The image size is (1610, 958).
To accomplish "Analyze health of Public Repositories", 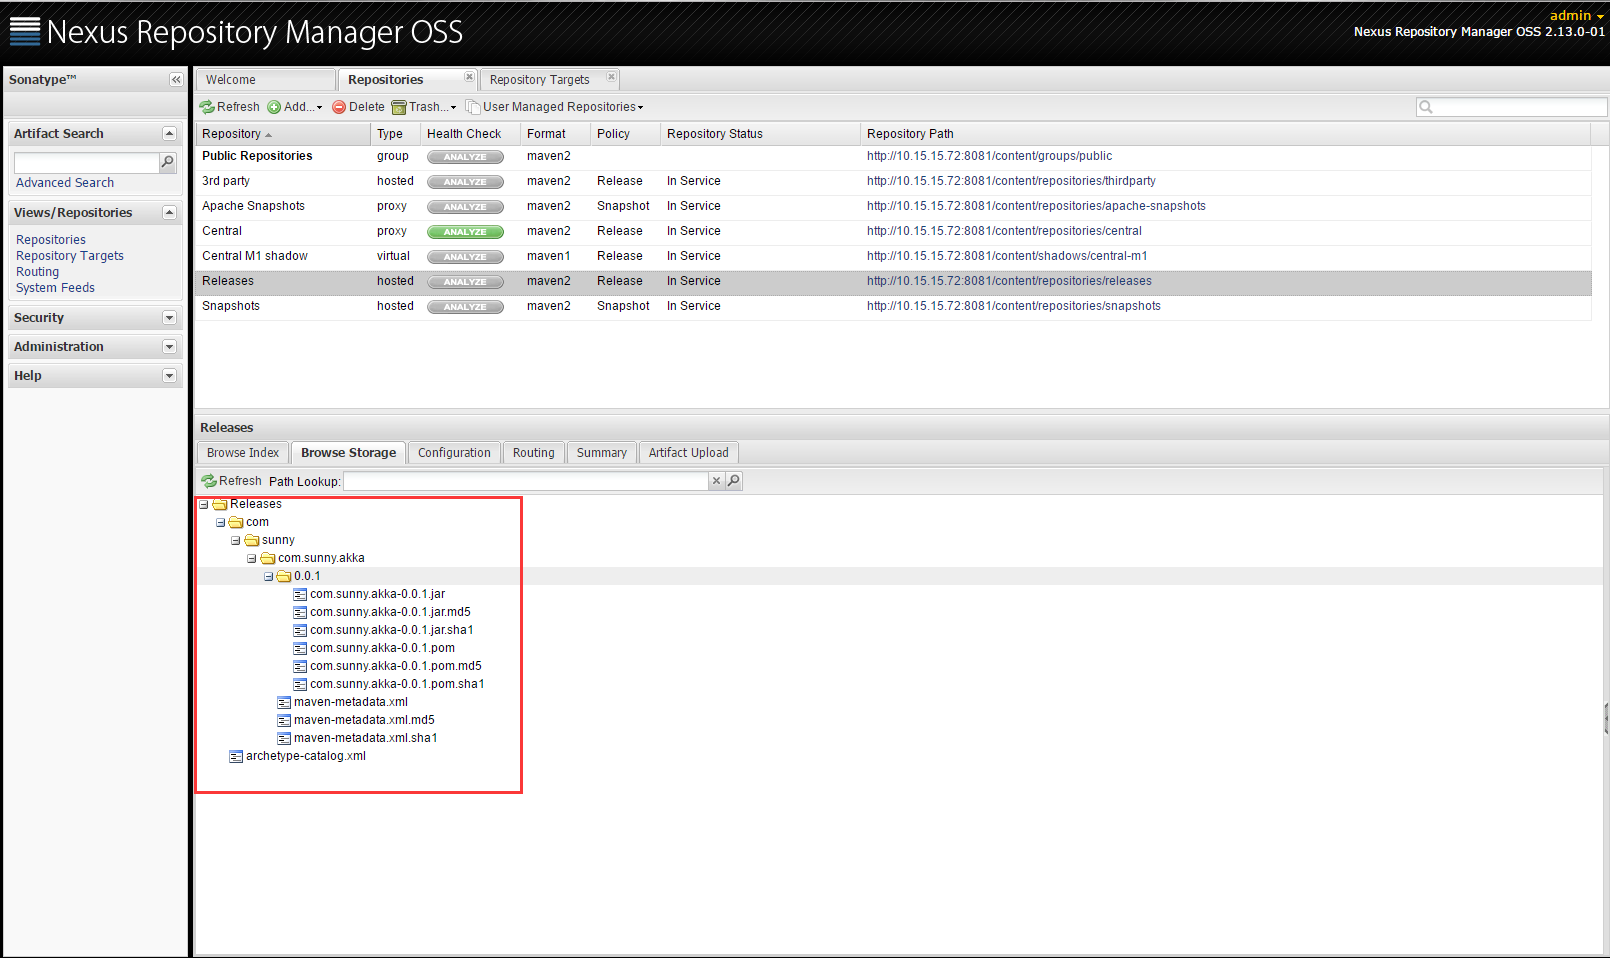I will [x=465, y=157].
